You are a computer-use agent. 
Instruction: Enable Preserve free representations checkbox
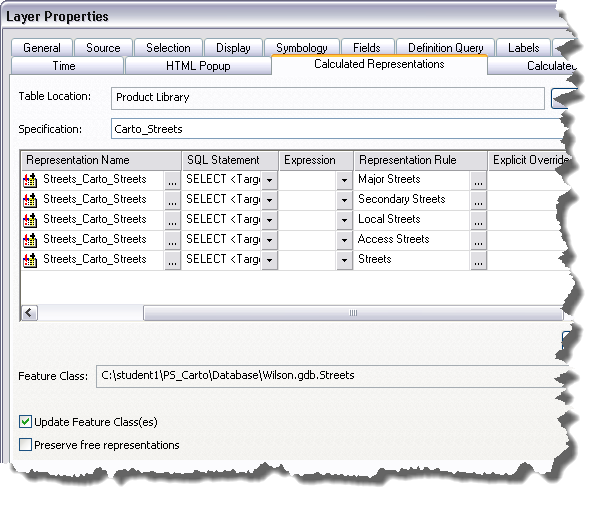[x=25, y=444]
